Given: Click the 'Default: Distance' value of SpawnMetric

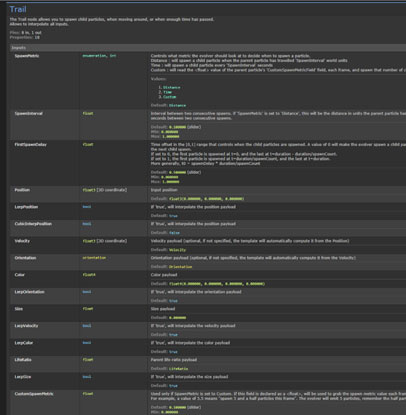Looking at the screenshot, I should pos(168,105).
